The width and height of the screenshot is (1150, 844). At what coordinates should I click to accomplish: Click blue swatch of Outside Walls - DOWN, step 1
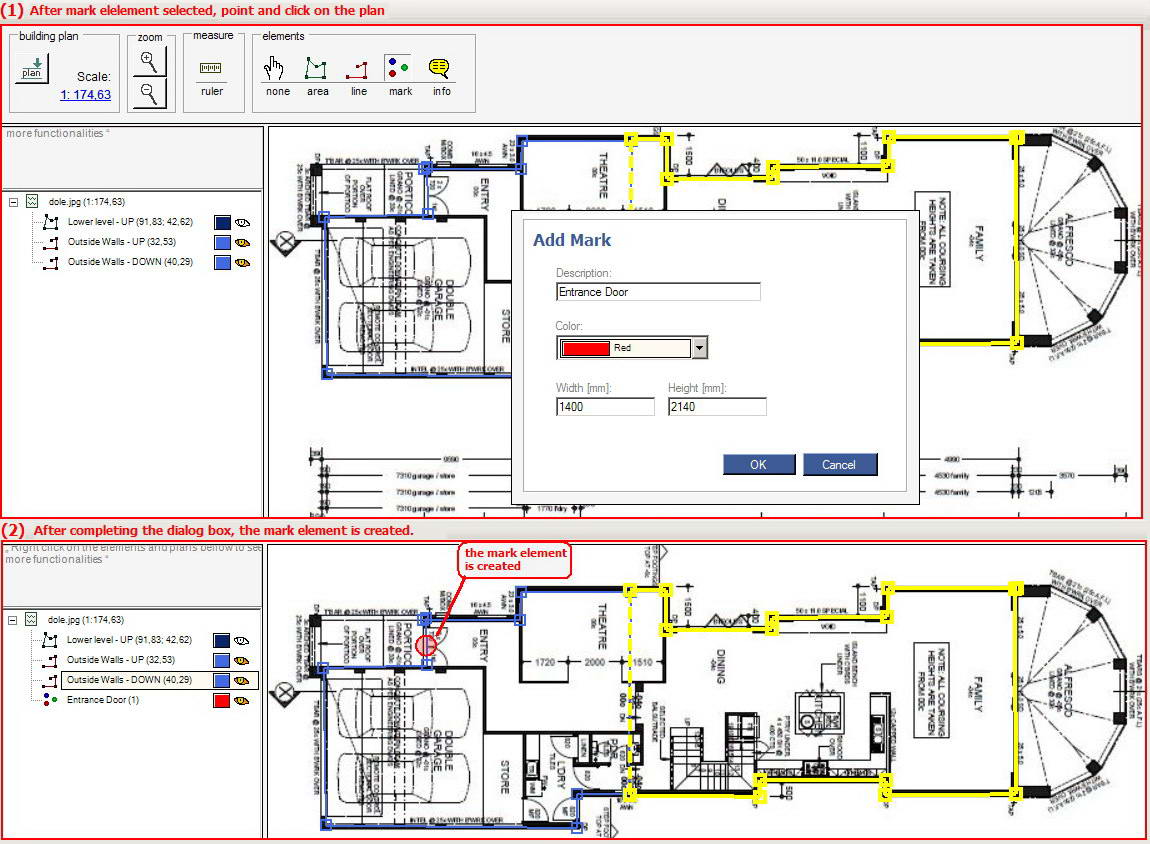coord(222,263)
